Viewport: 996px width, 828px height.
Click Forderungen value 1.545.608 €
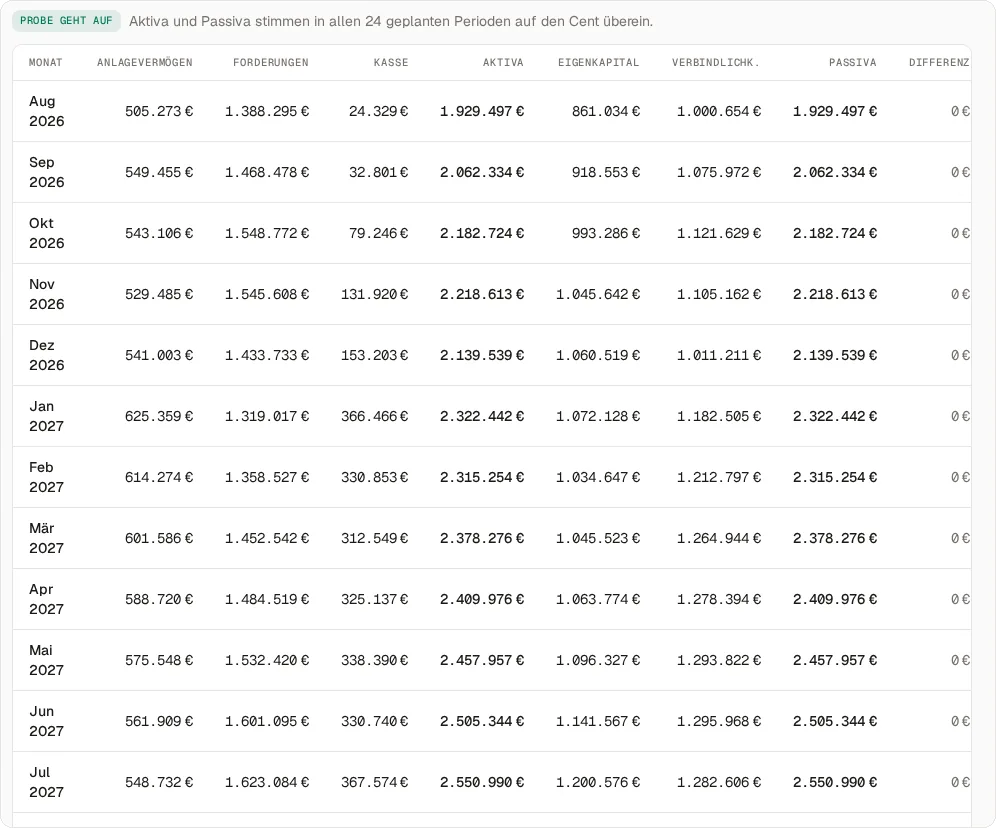coord(267,294)
